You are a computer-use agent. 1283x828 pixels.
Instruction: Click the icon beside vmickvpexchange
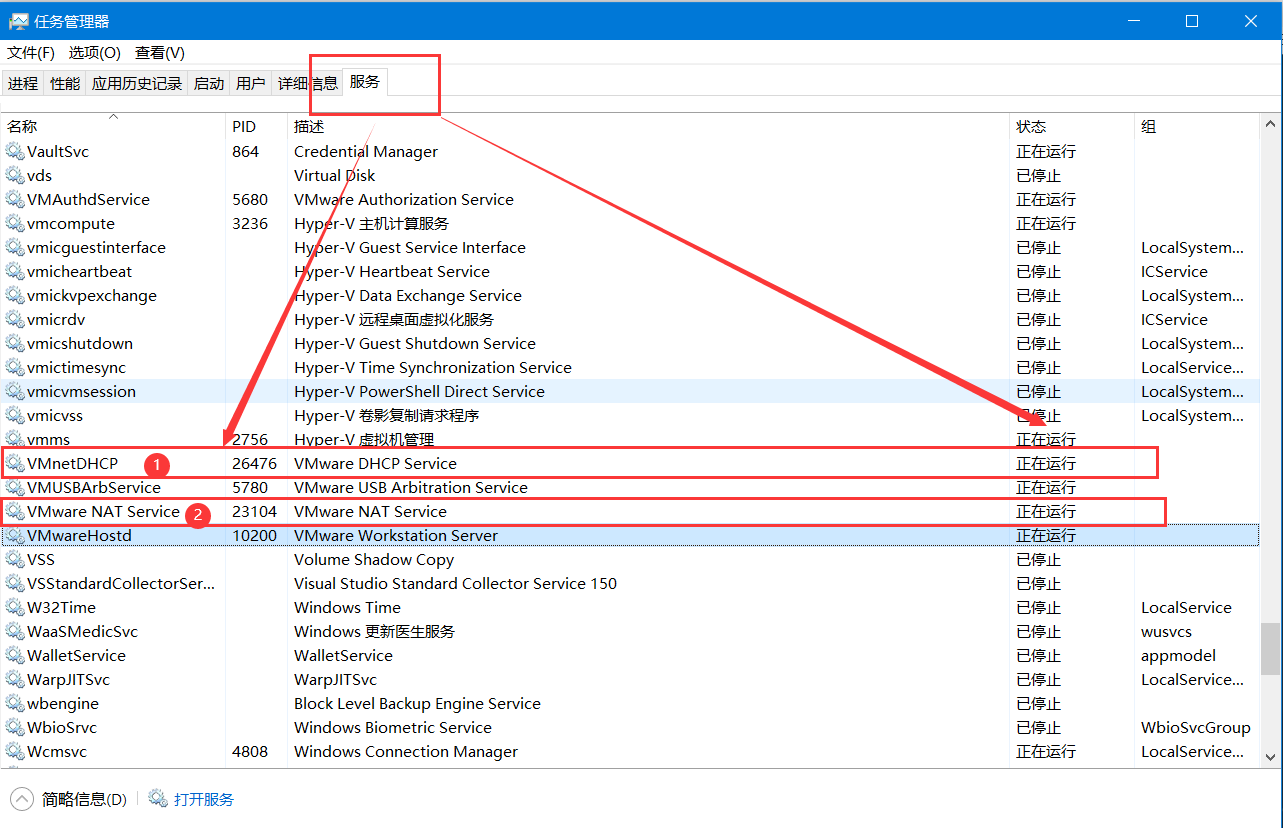tap(14, 296)
